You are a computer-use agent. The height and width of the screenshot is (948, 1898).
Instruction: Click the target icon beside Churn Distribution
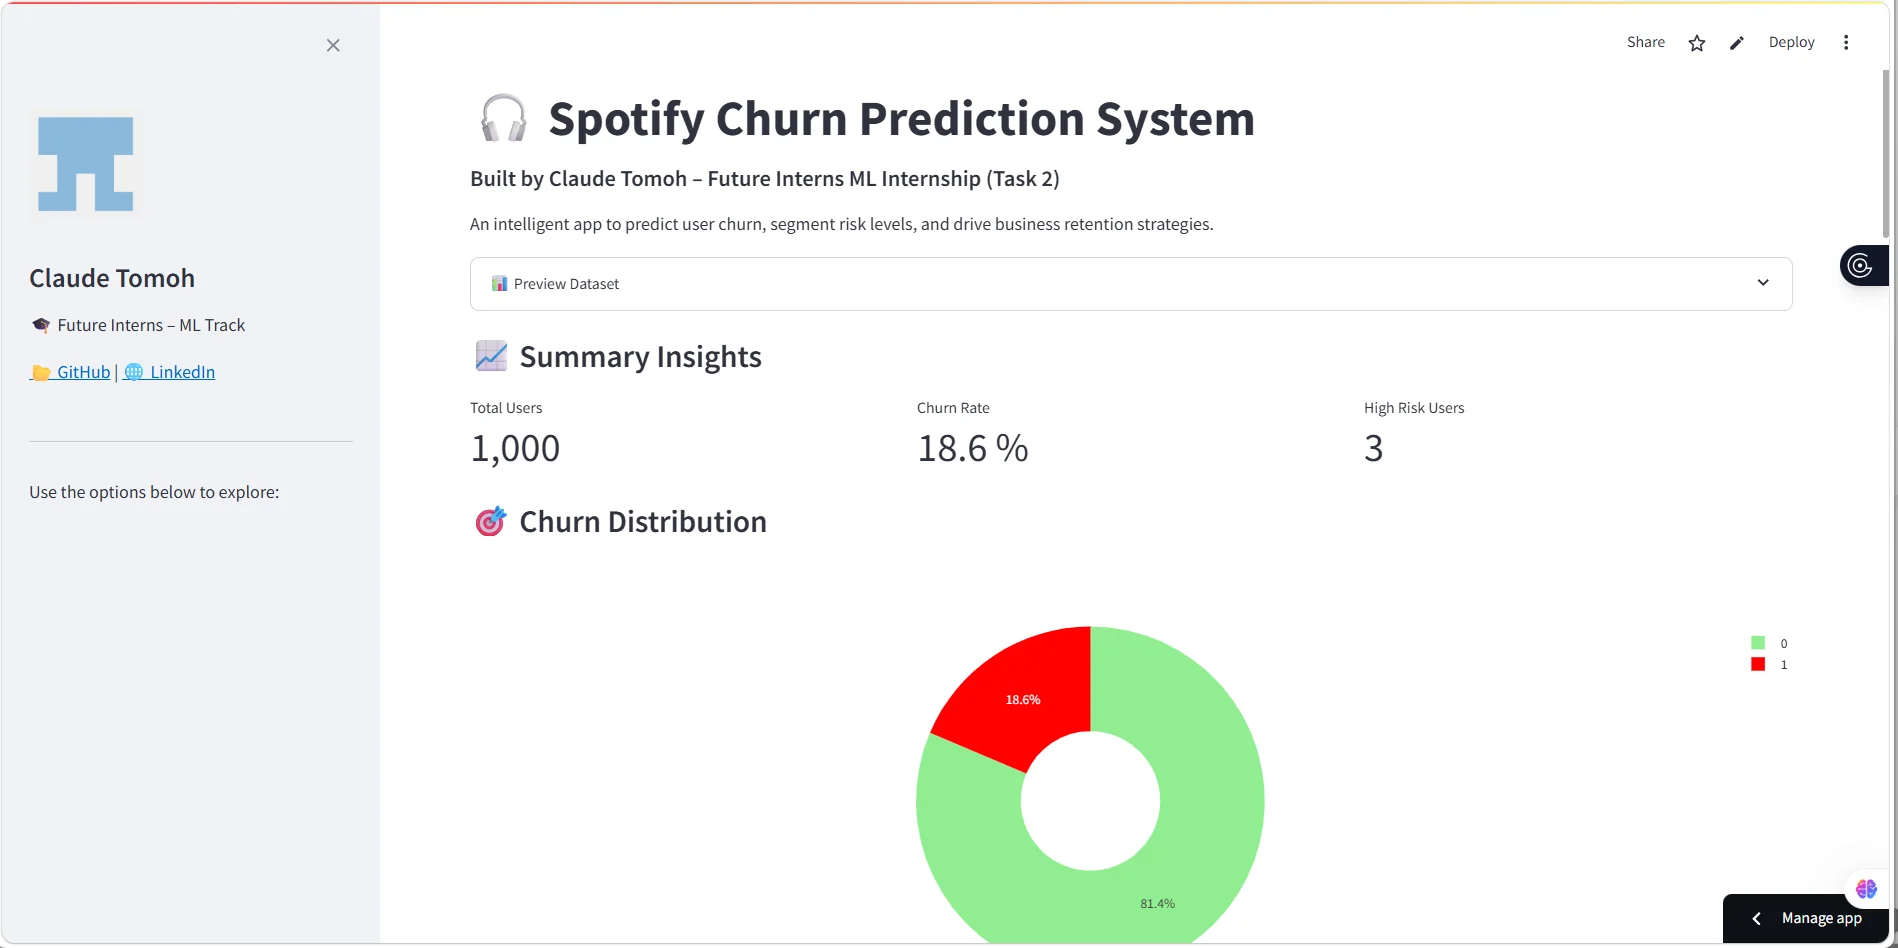(491, 521)
